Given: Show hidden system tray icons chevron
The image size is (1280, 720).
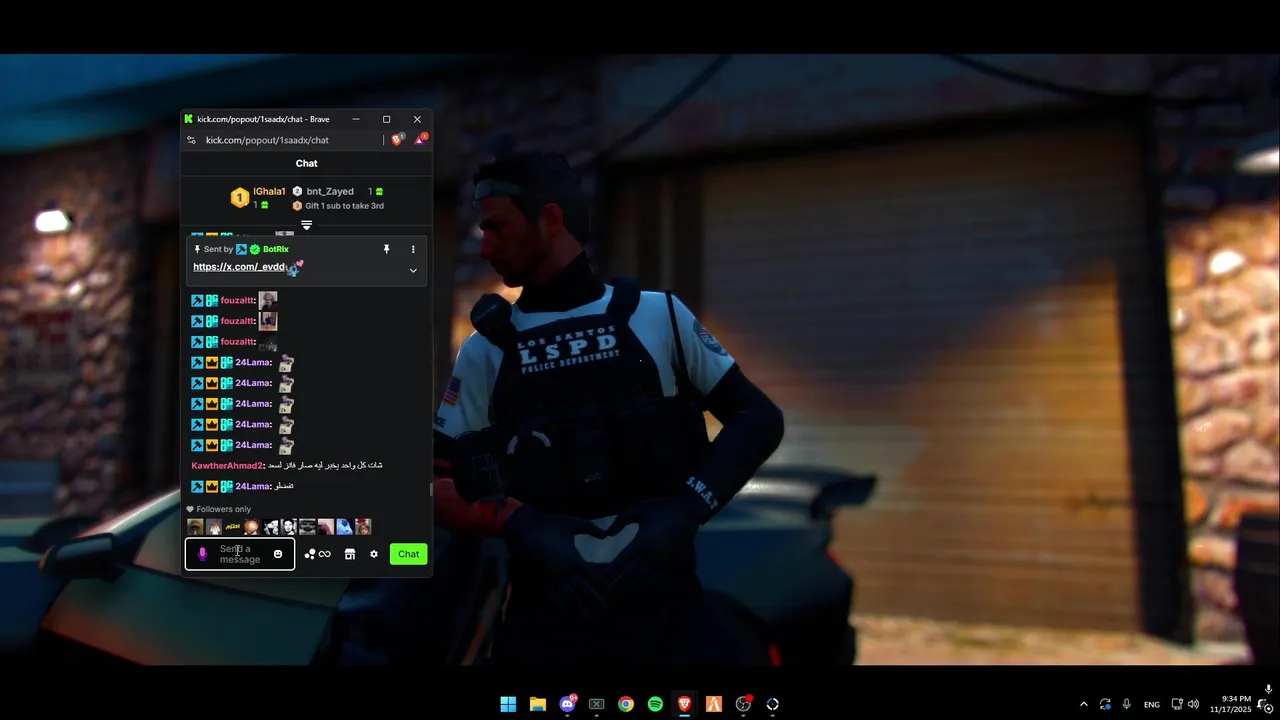Looking at the screenshot, I should pos(1083,704).
